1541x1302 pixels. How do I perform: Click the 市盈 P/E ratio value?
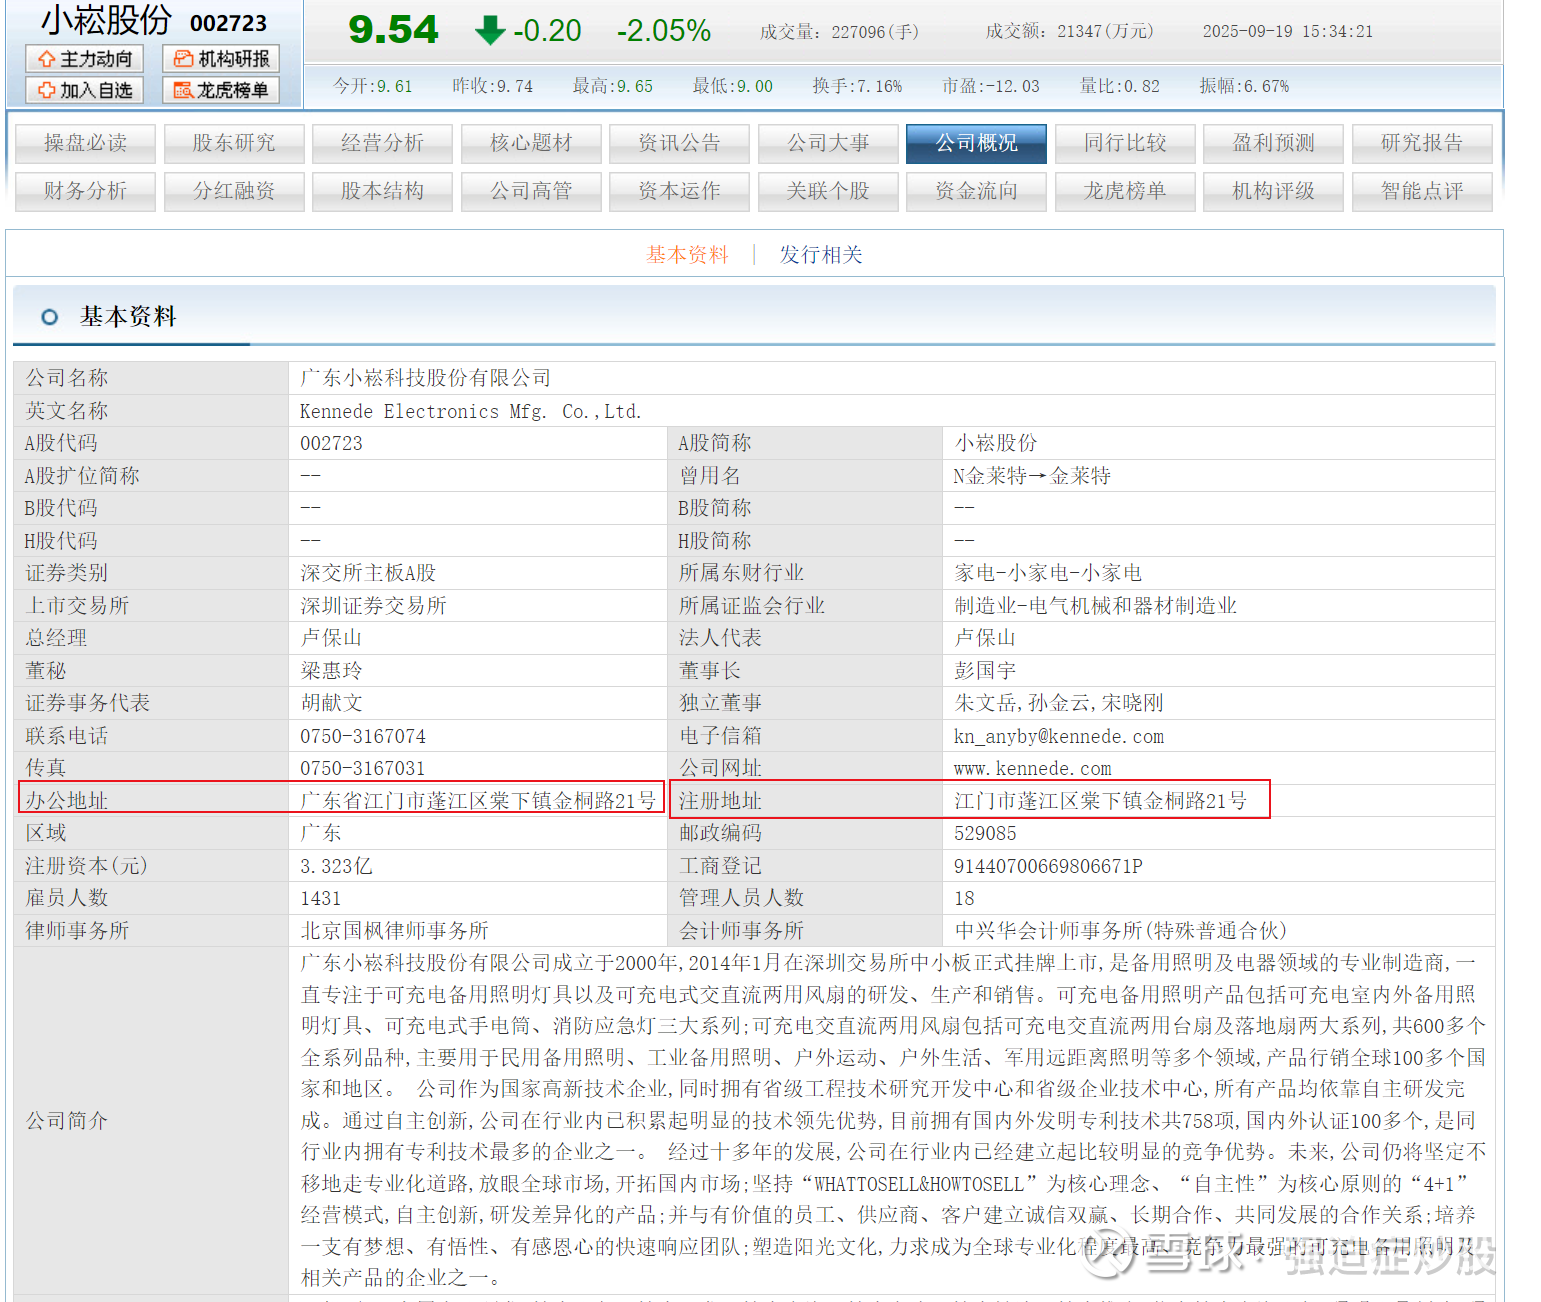pyautogui.click(x=1012, y=86)
